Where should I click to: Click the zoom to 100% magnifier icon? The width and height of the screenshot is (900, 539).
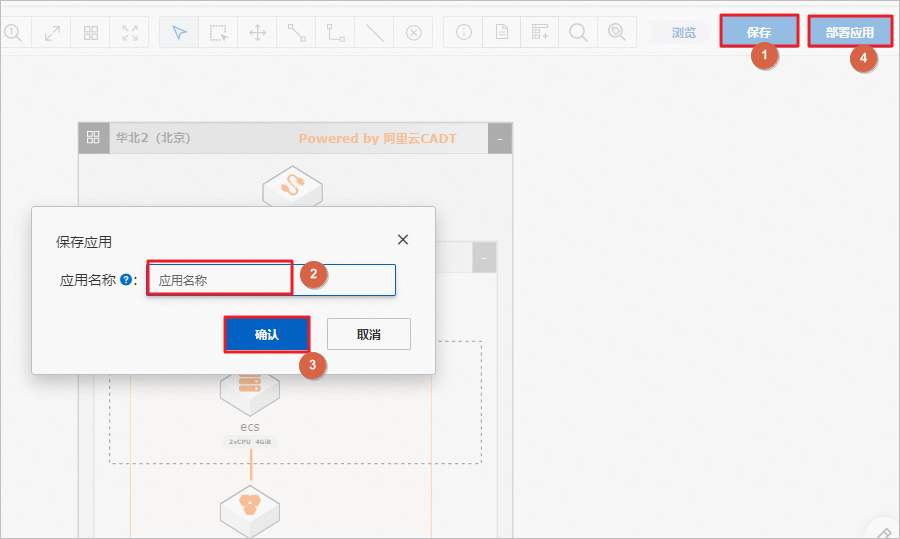(x=13, y=32)
